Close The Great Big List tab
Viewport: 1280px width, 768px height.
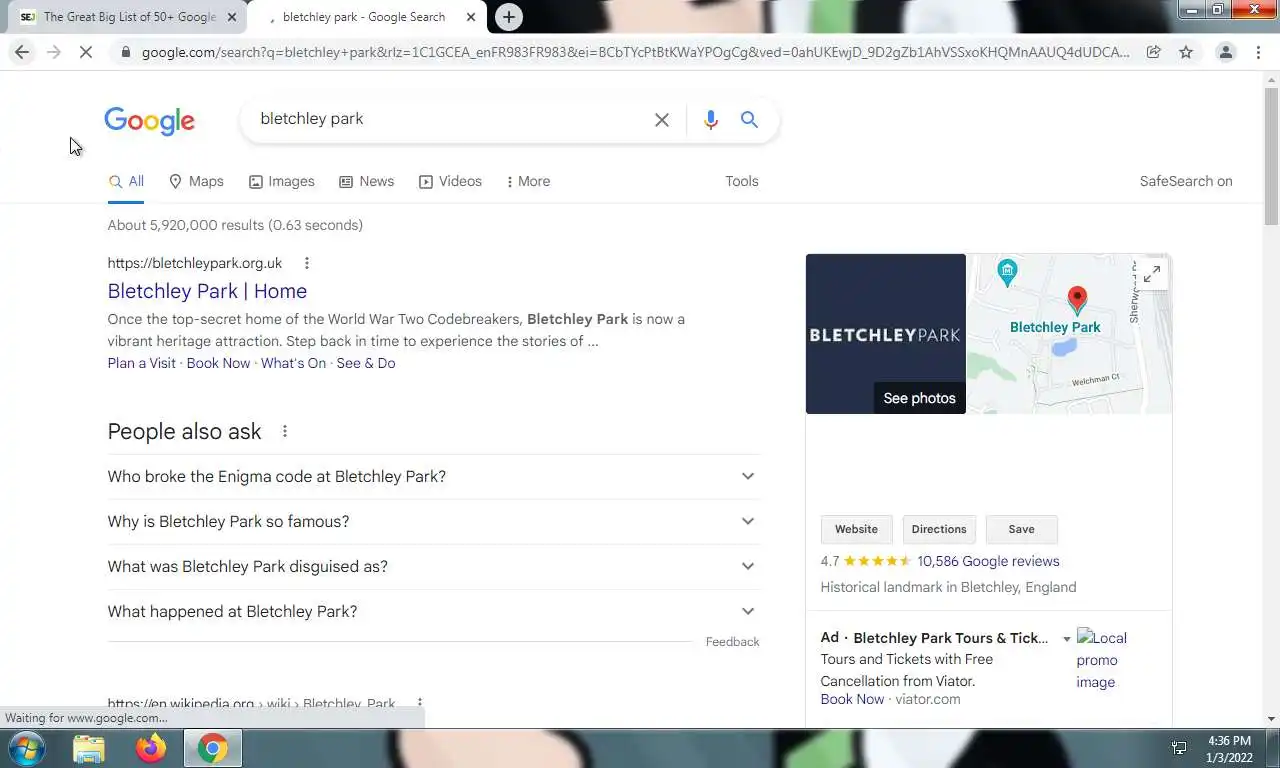[x=232, y=17]
